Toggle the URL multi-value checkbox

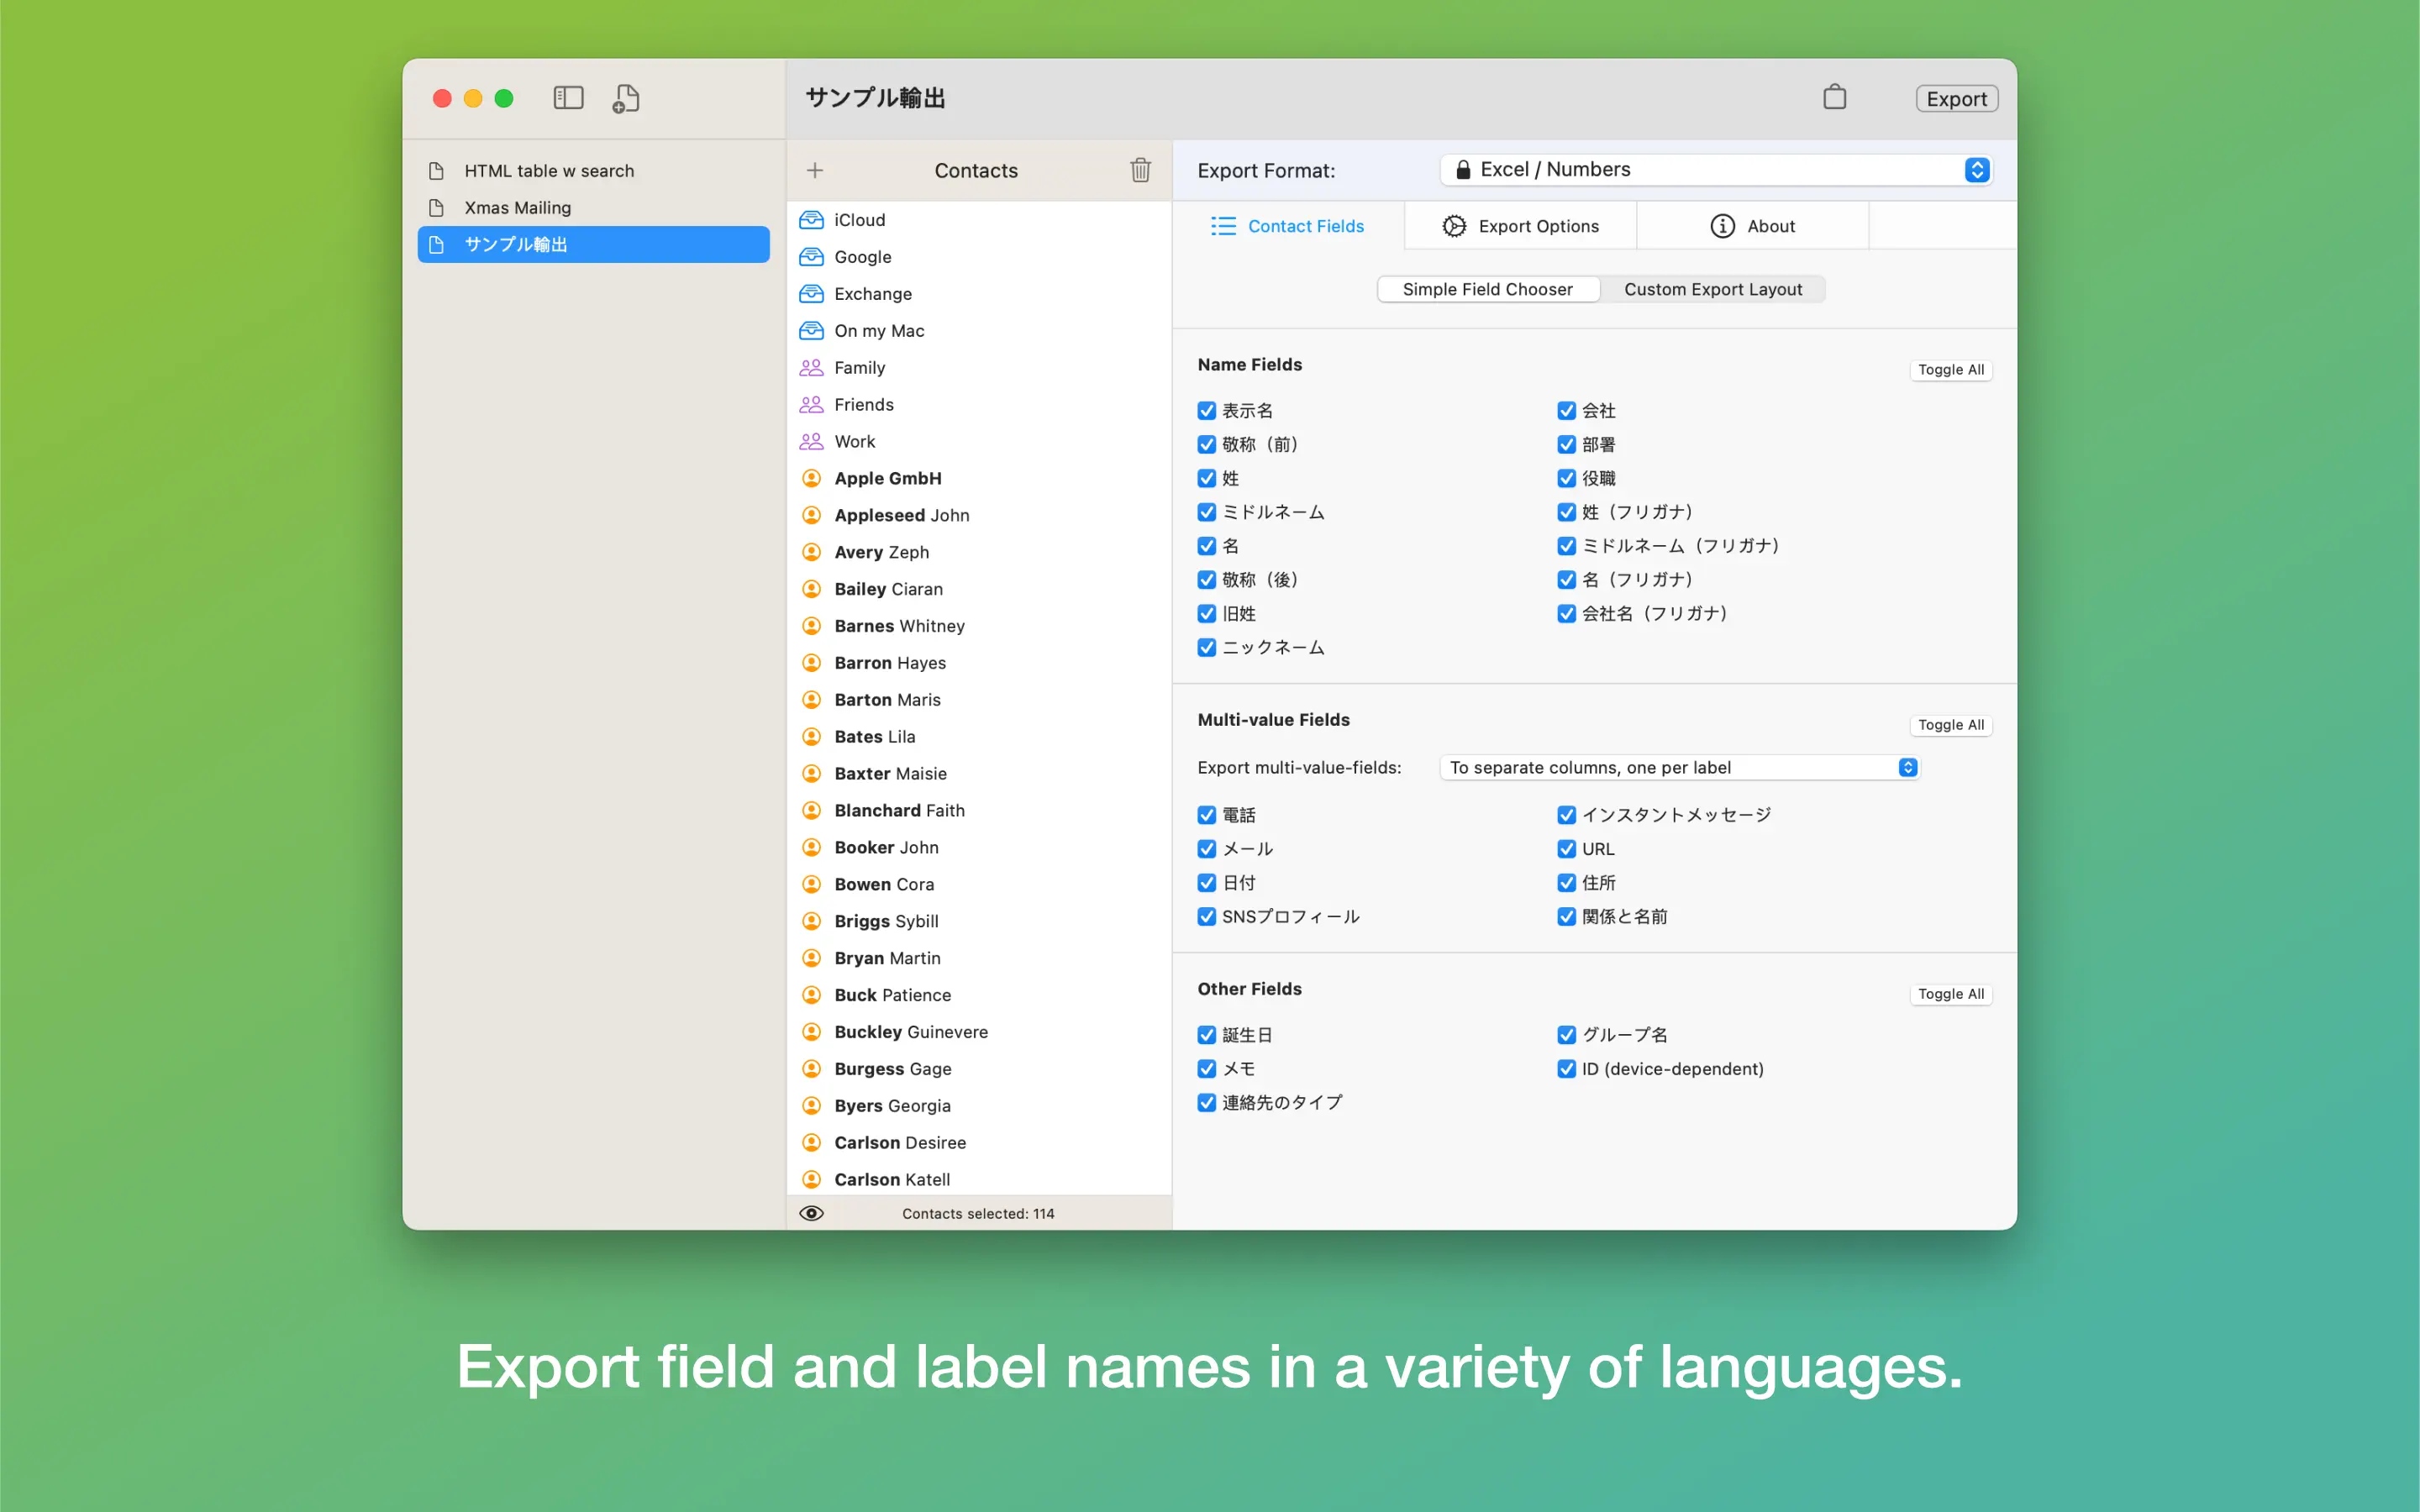click(x=1566, y=849)
